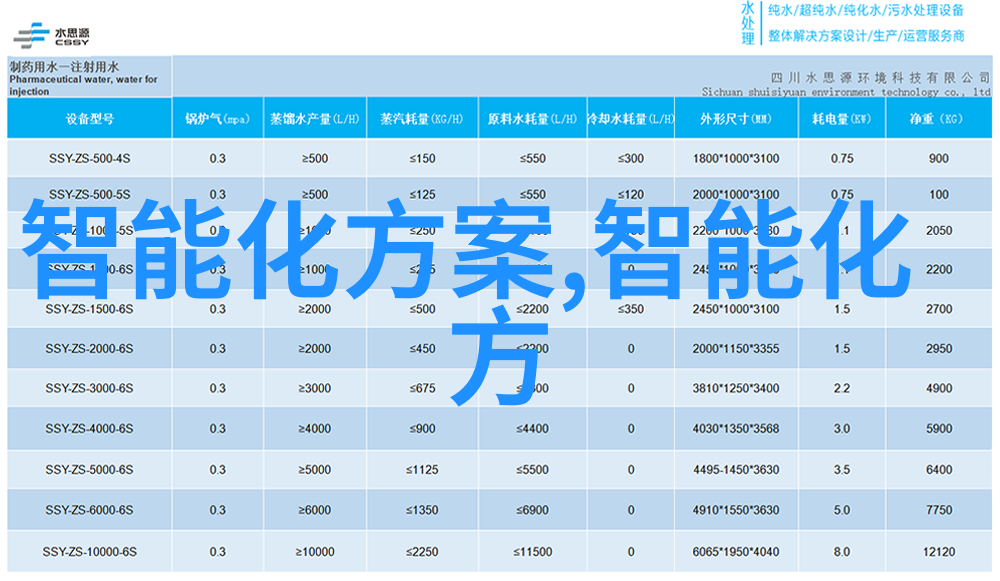The image size is (1000, 581).
Task: Select the 锅炉气(mpa) column header
Action: [x=217, y=119]
